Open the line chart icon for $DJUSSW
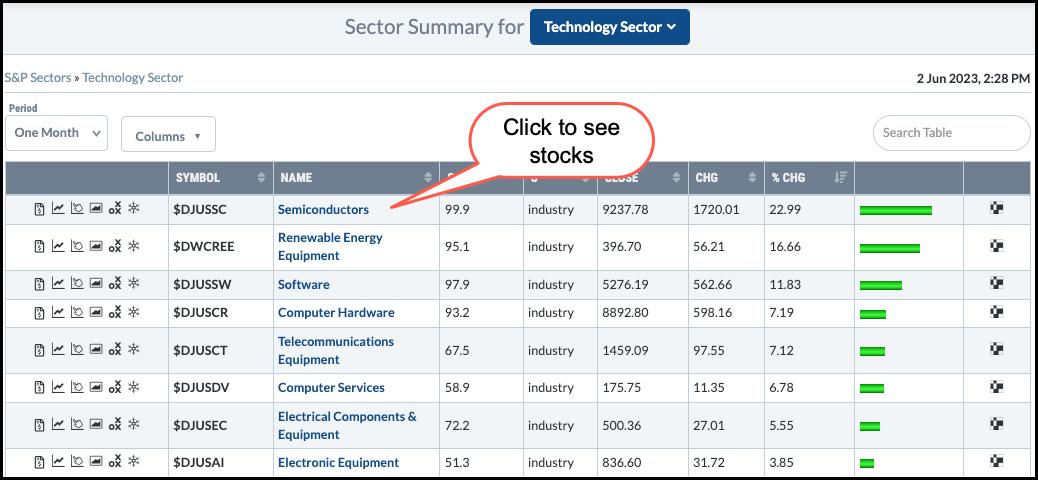Viewport: 1038px width, 480px height. point(58,284)
